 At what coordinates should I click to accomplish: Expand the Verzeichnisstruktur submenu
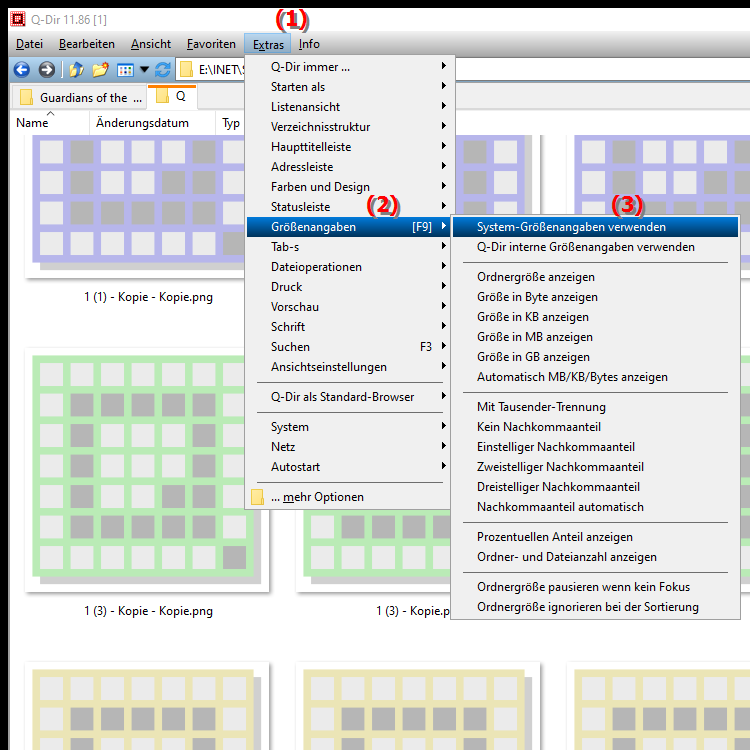[348, 127]
